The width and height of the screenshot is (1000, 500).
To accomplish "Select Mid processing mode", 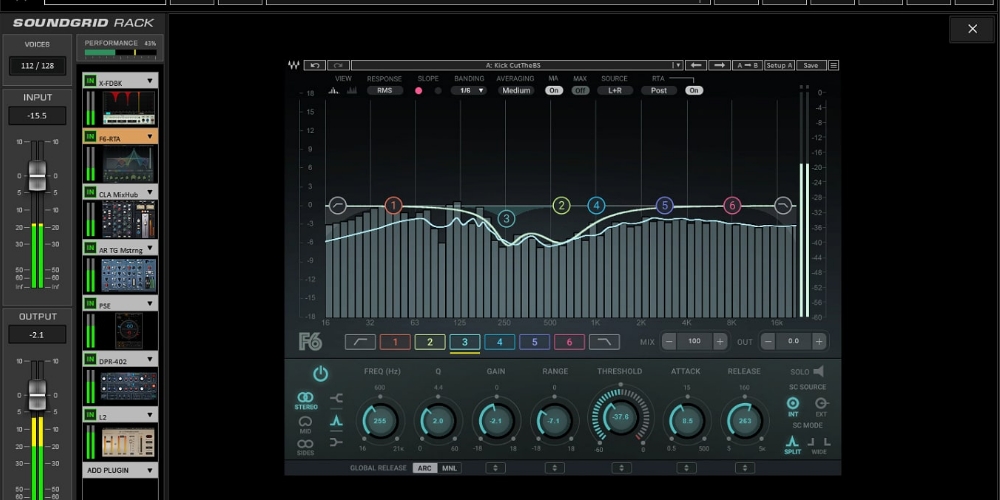I will tap(305, 425).
